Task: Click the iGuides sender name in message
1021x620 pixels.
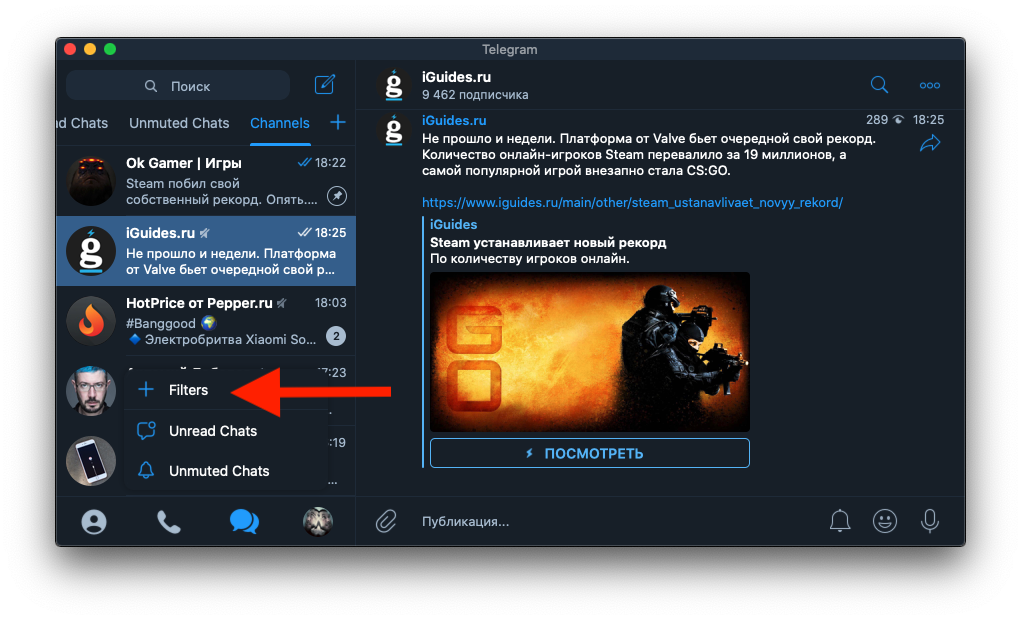Action: (x=454, y=120)
